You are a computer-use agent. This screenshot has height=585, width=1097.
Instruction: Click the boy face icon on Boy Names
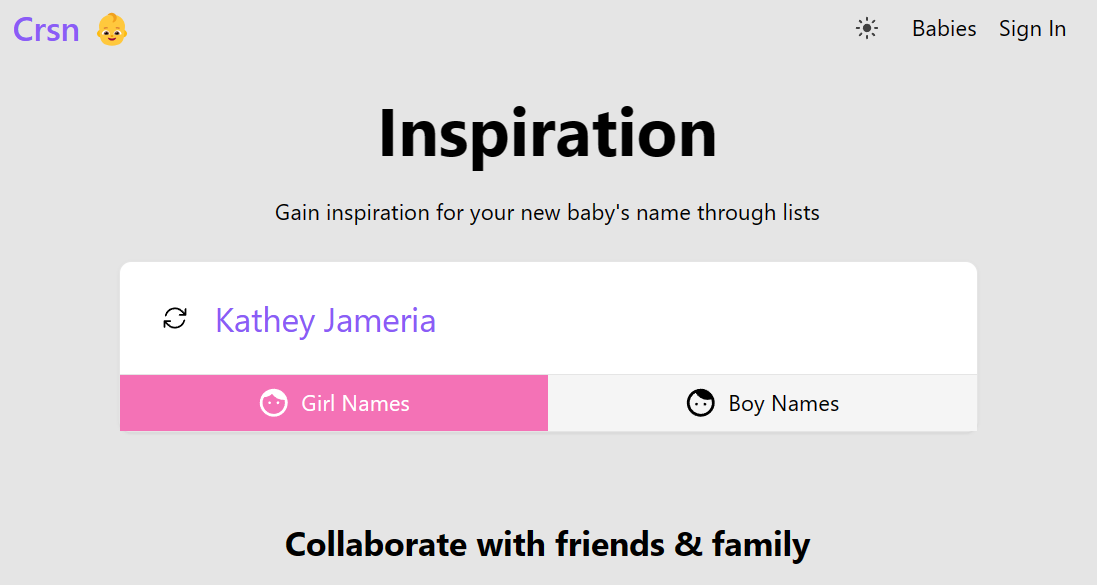pos(700,402)
